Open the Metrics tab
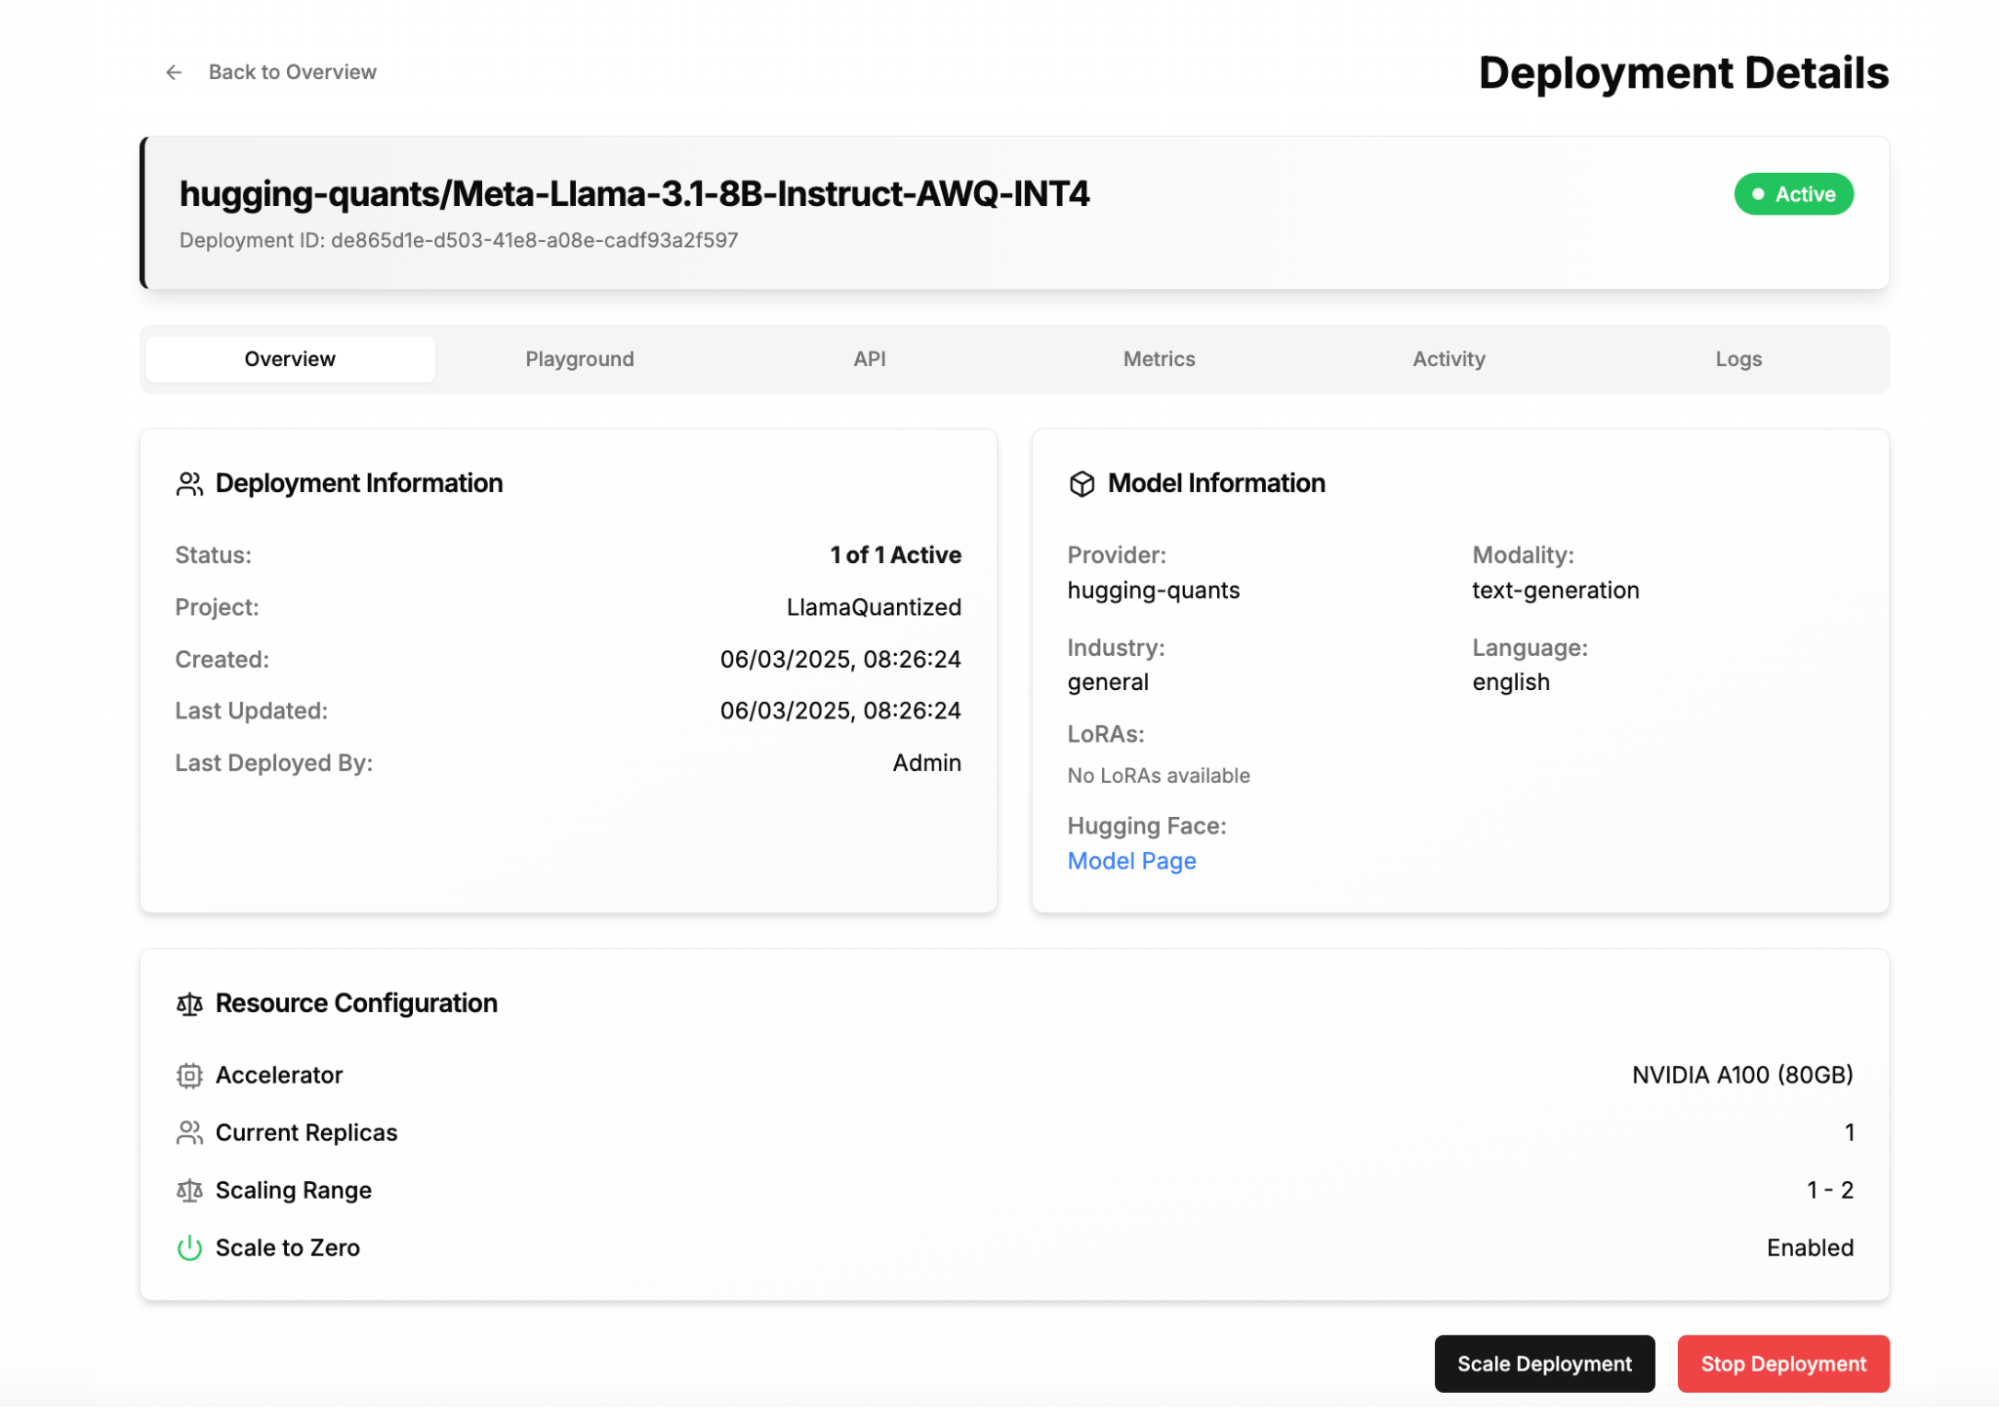The width and height of the screenshot is (1999, 1408). [x=1158, y=359]
